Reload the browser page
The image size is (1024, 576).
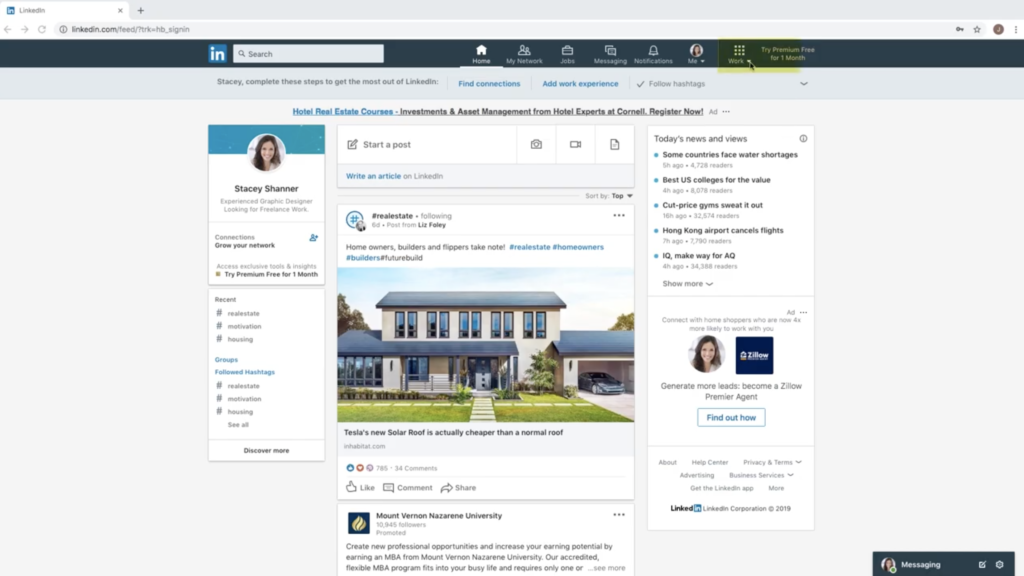[42, 29]
